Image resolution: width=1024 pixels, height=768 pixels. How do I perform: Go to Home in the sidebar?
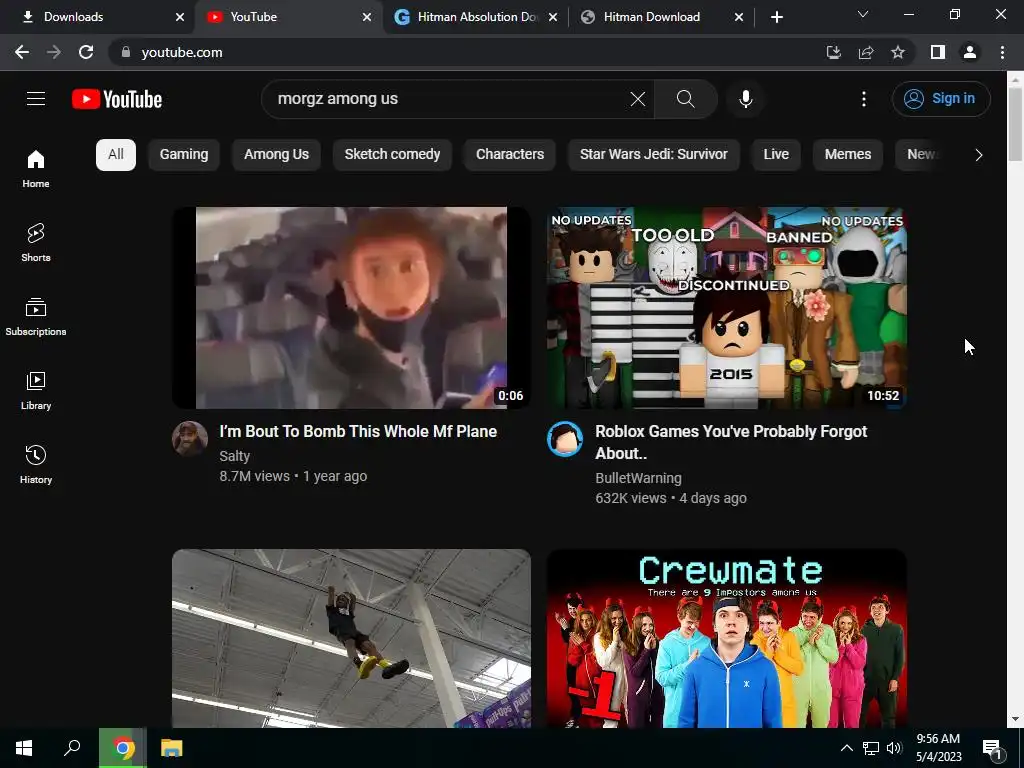pos(36,169)
